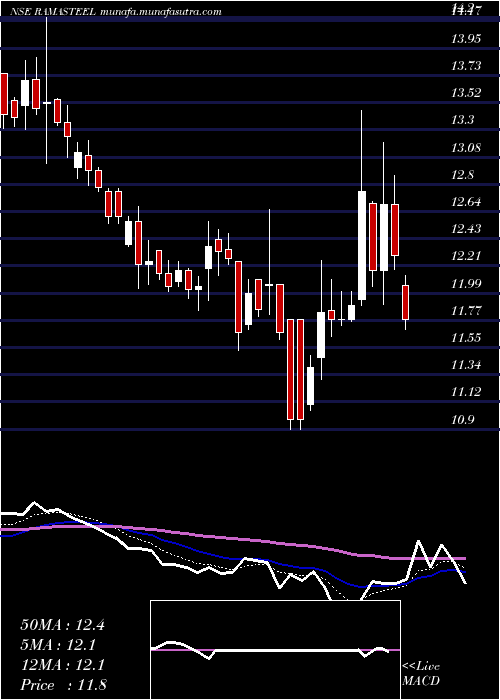This screenshot has height=700, width=500.
Task: Click the 11.55 price axis label
Action: point(467,338)
